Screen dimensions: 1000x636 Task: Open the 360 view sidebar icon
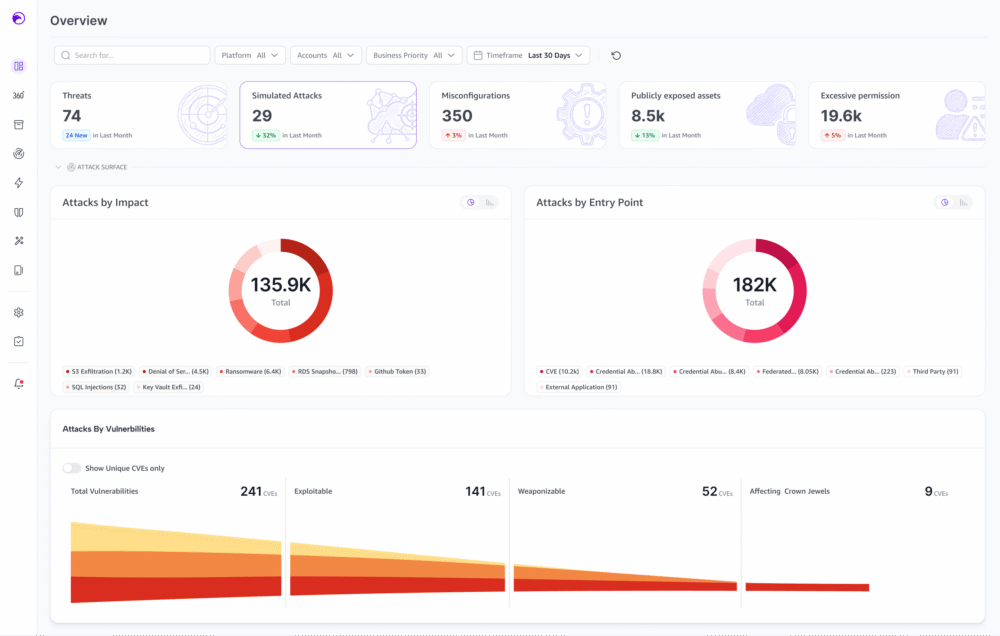[x=18, y=95]
